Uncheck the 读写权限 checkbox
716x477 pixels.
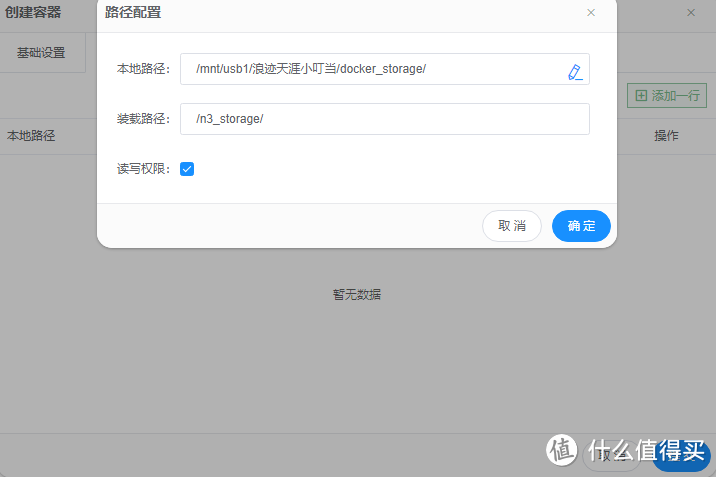click(187, 169)
